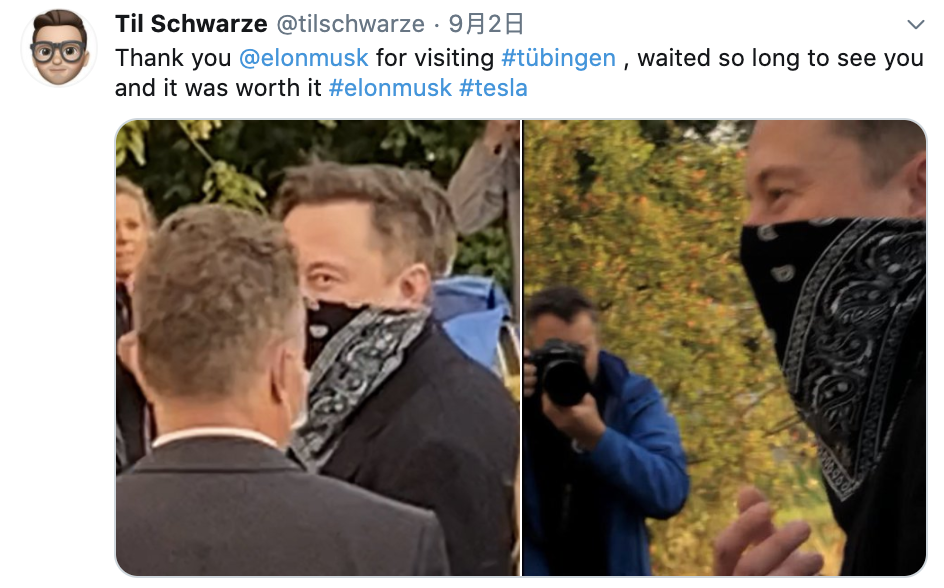This screenshot has height=588, width=944.
Task: Click the Til Schwarze display name
Action: click(191, 24)
